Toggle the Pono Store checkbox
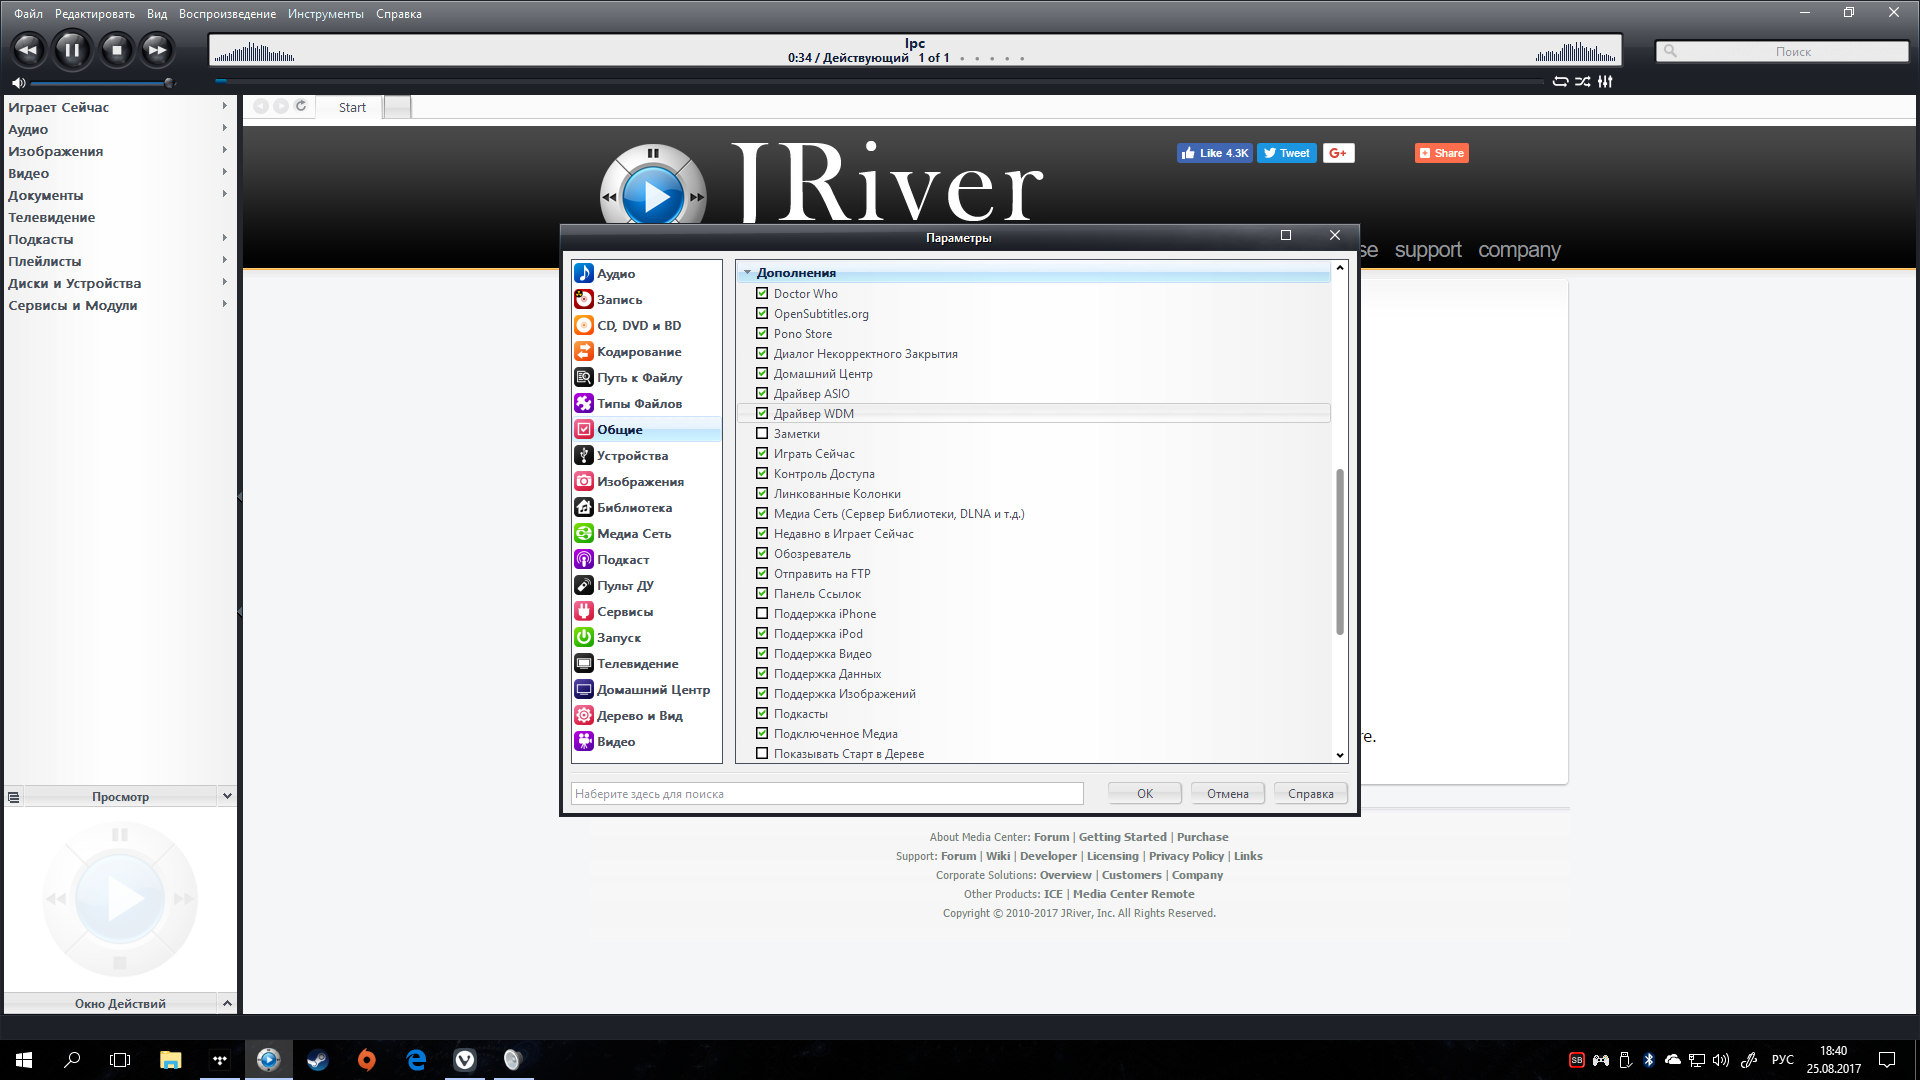The image size is (1920, 1080). point(762,333)
